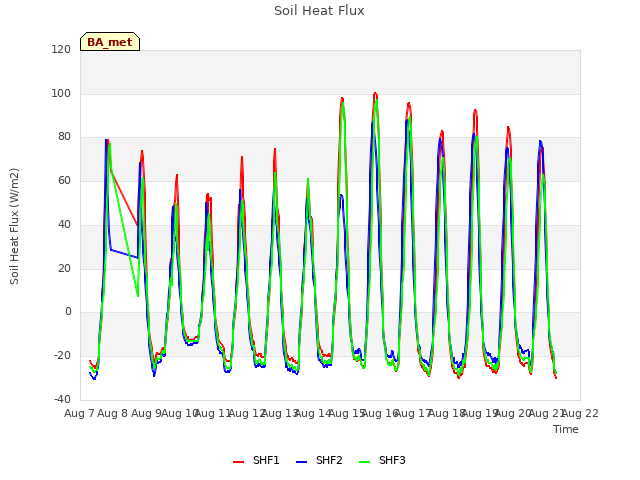
Task: Click the BA_met annotation label
Action: (x=110, y=42)
